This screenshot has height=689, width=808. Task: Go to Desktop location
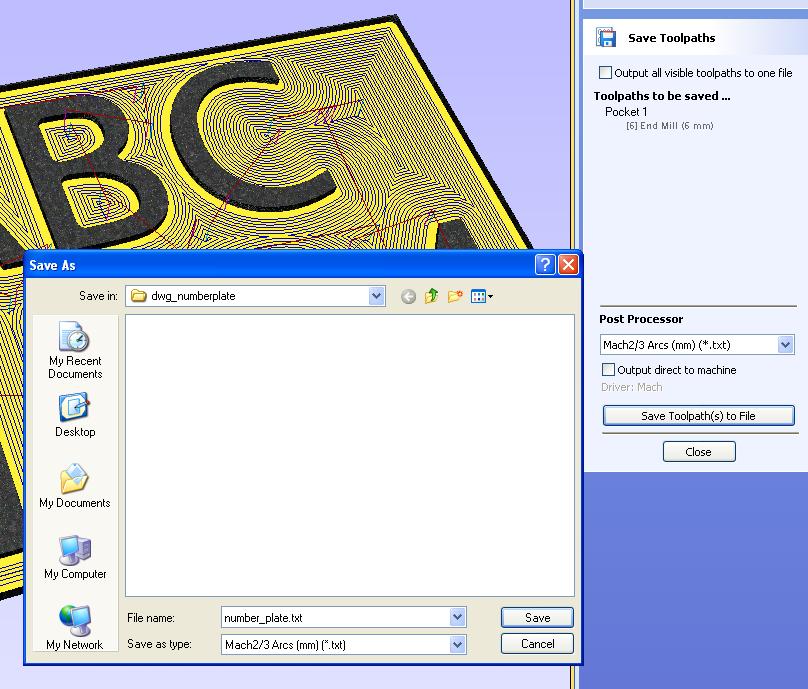pos(75,415)
